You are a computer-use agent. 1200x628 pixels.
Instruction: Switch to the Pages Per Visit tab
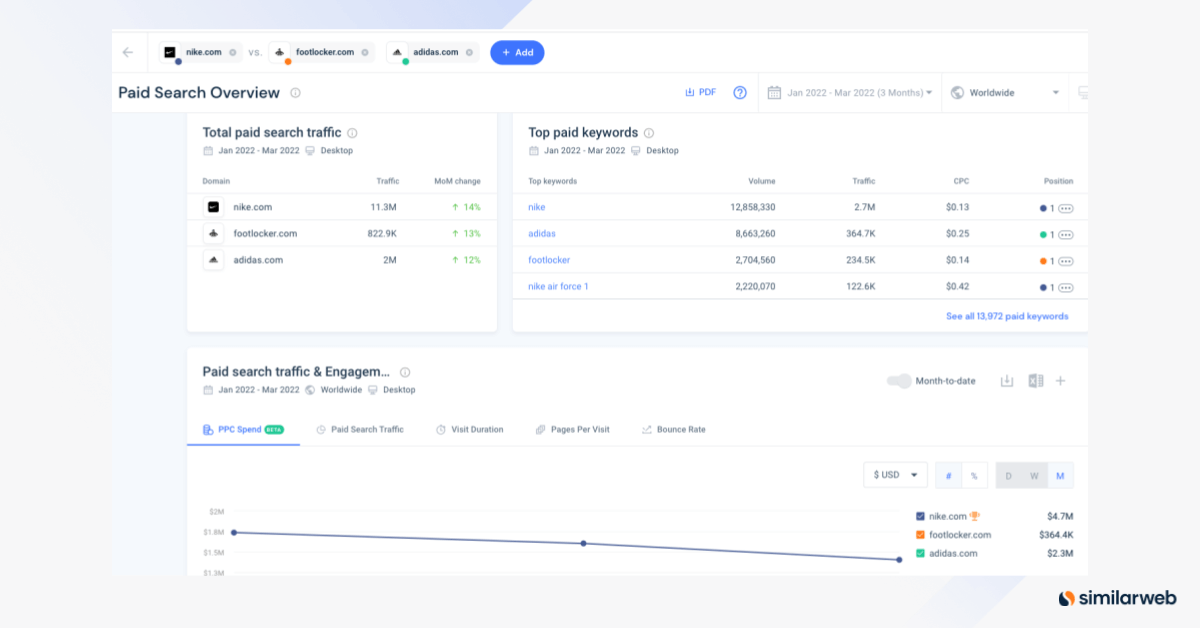click(x=572, y=429)
